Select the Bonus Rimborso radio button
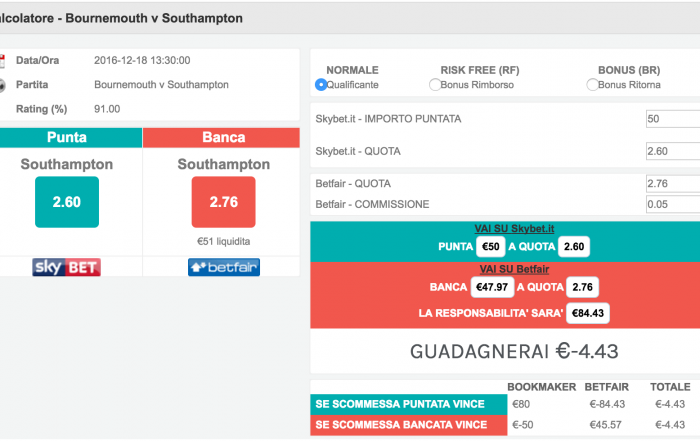Screen dimensions: 700x441 point(435,84)
